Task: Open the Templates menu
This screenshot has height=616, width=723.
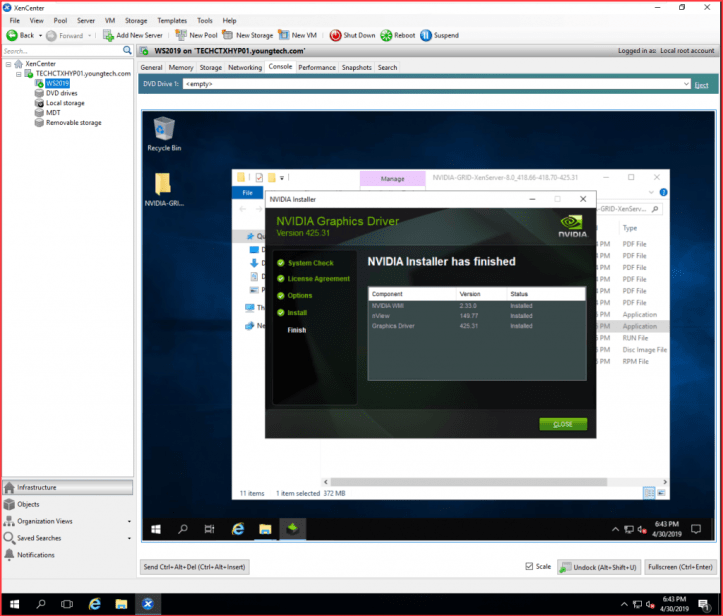Action: (x=172, y=21)
